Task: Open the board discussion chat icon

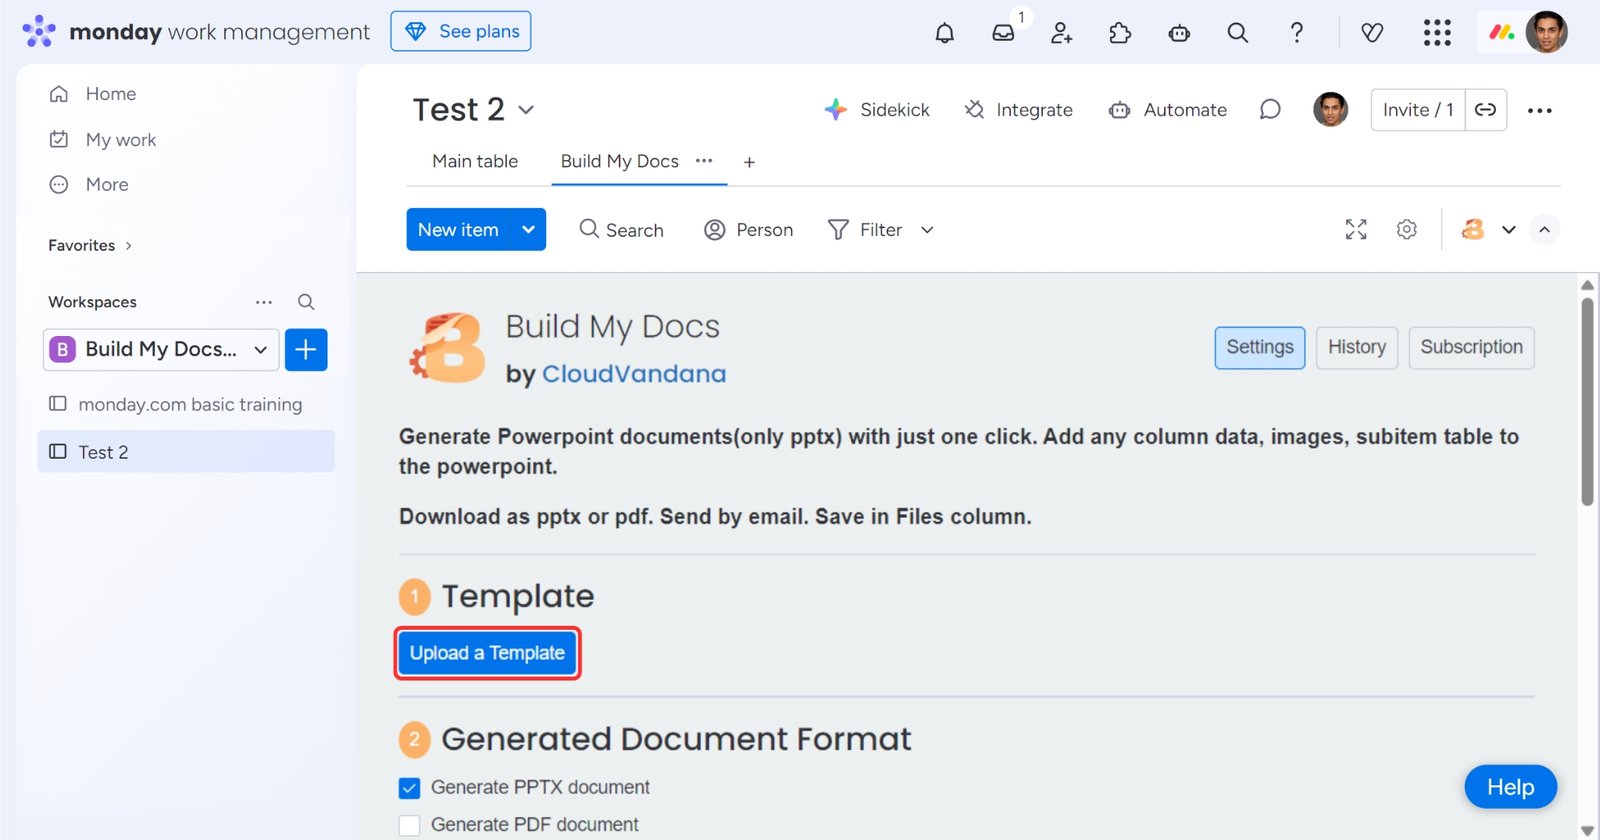Action: 1270,110
